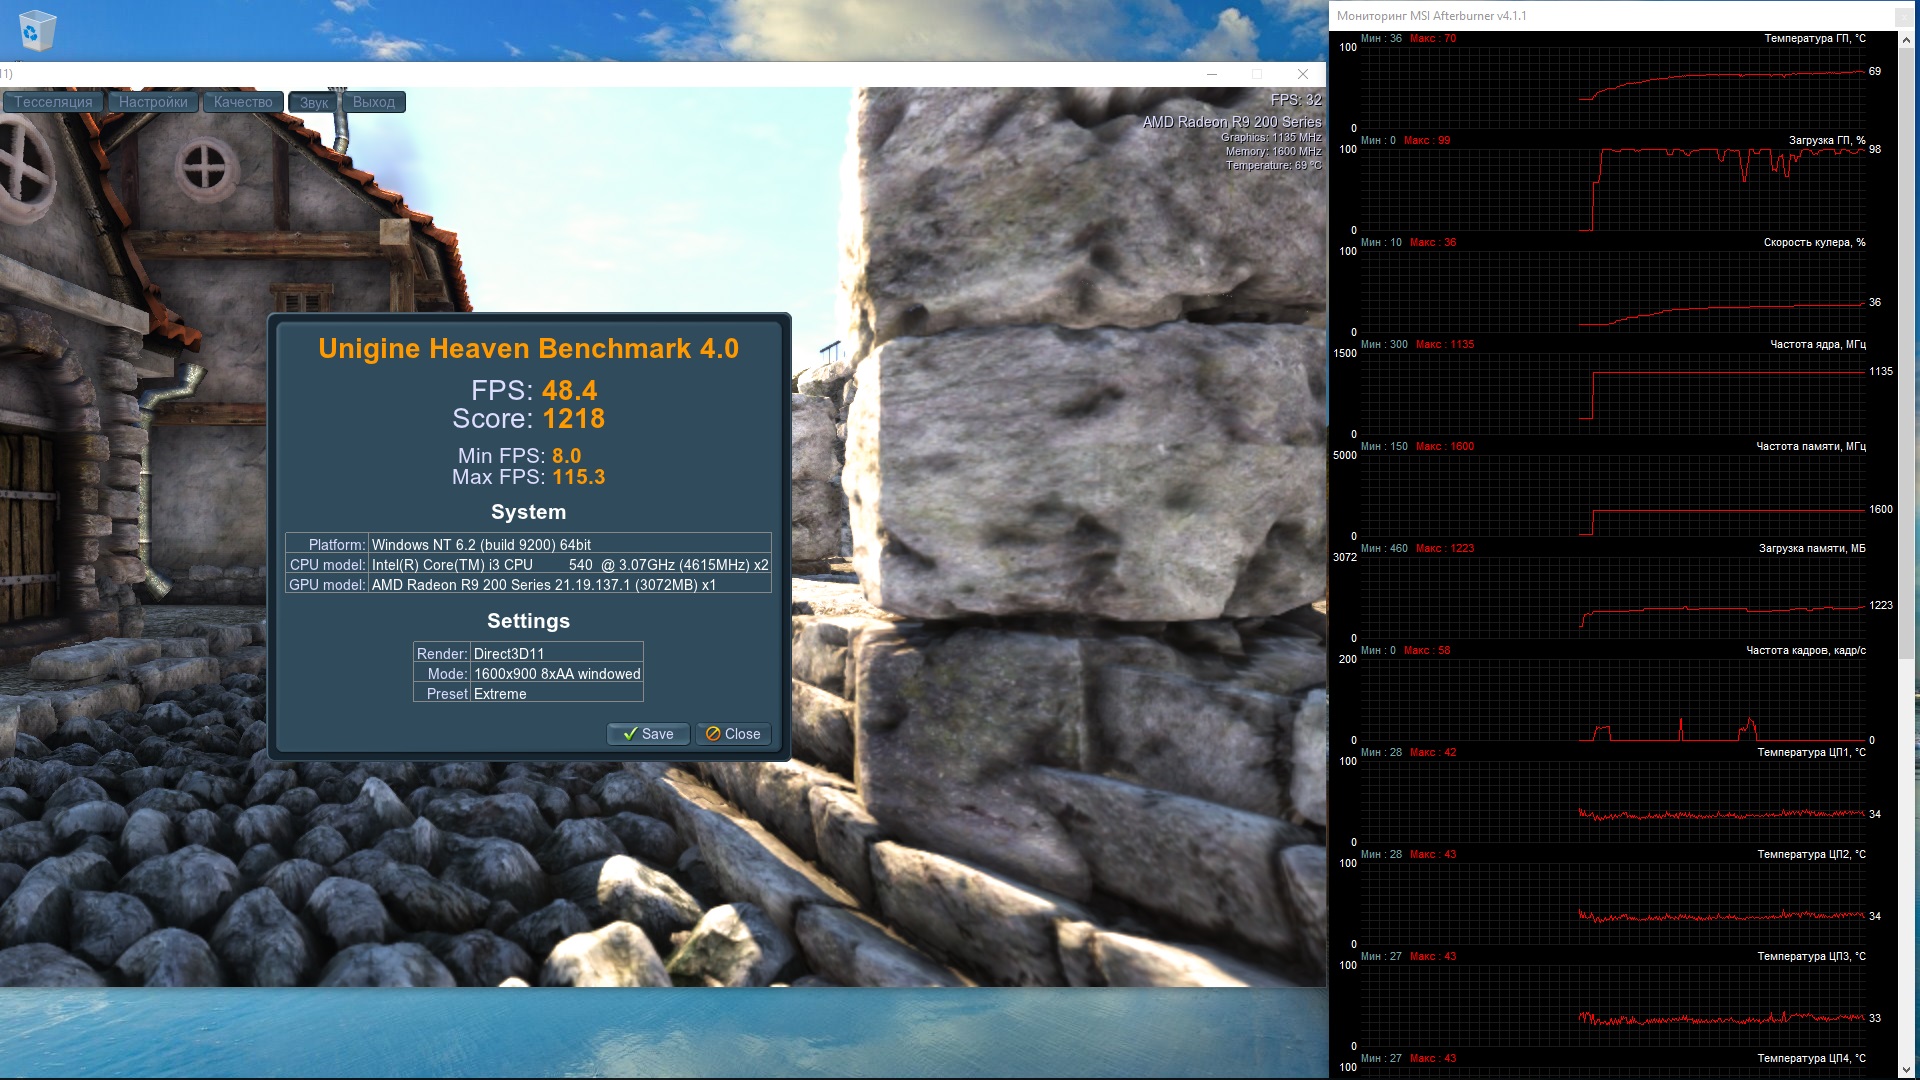The image size is (1920, 1080).
Task: Open the Recycle Bin desktop icon
Action: [x=37, y=30]
